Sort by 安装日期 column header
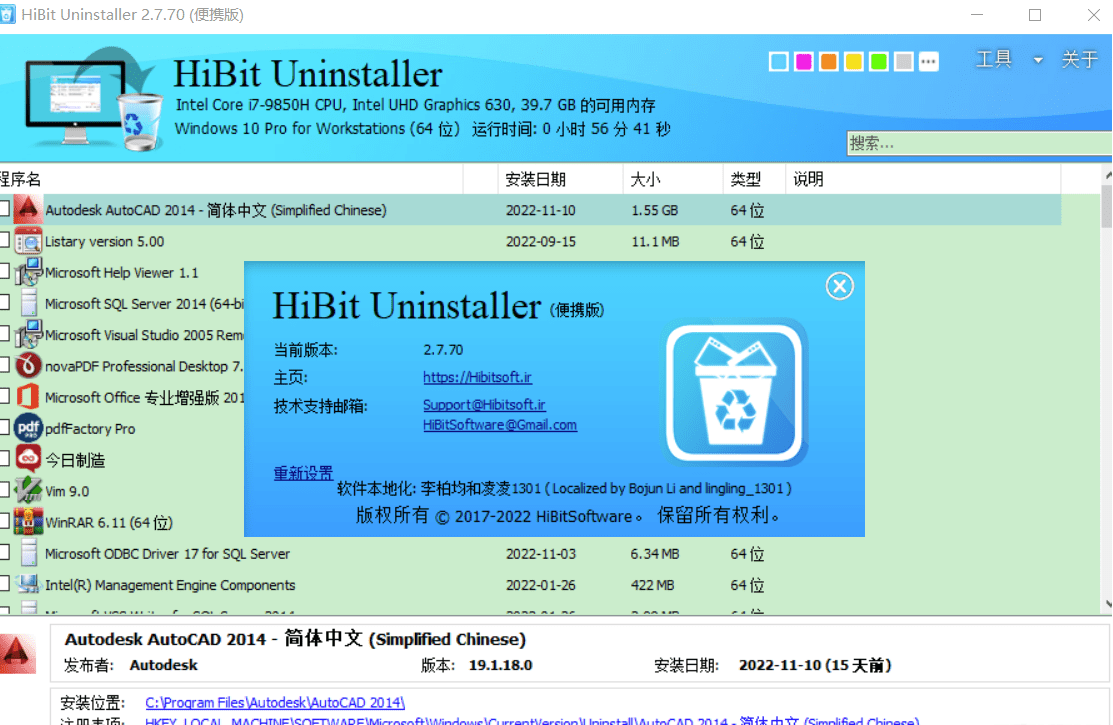This screenshot has height=725, width=1113. pos(561,179)
